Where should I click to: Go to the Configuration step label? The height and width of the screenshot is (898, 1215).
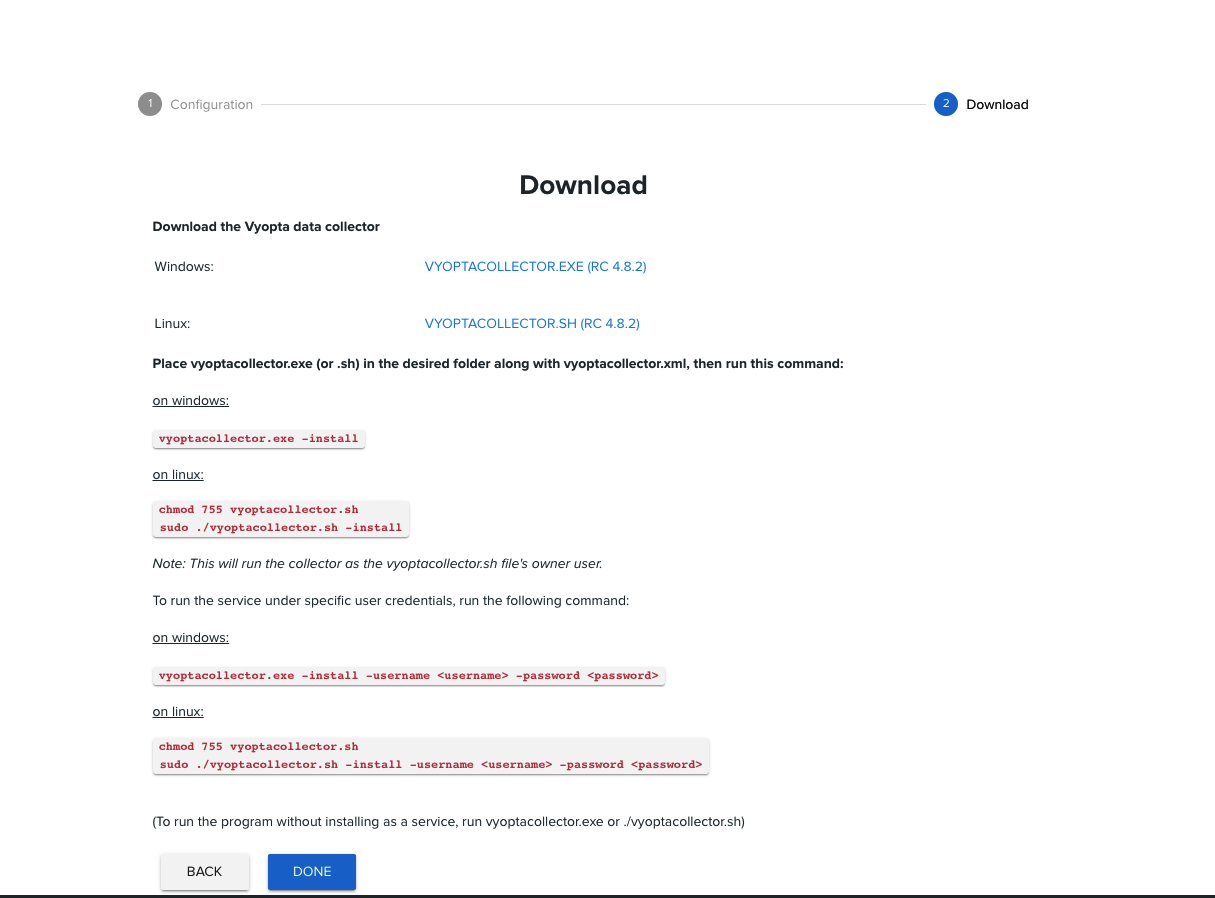click(211, 104)
